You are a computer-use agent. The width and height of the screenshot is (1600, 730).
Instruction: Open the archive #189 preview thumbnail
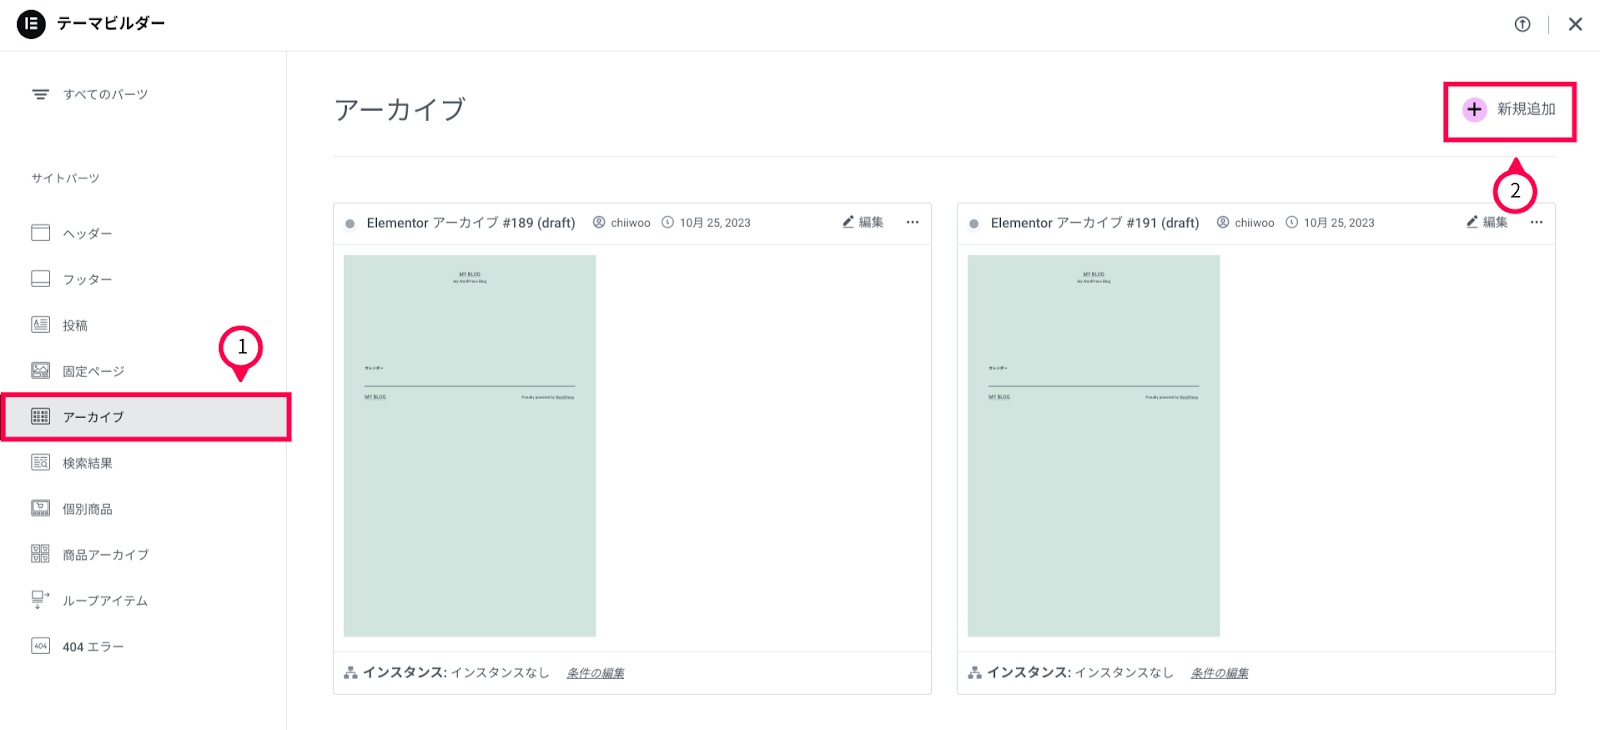[x=470, y=446]
